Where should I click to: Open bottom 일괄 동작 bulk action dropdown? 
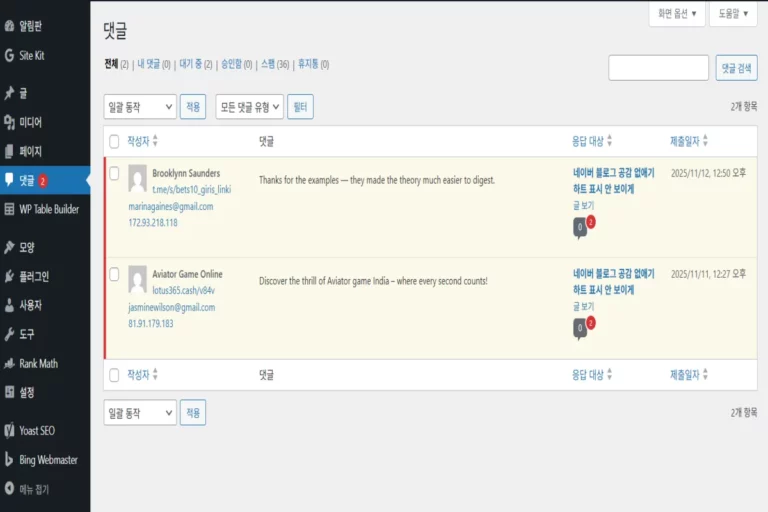[x=140, y=413]
